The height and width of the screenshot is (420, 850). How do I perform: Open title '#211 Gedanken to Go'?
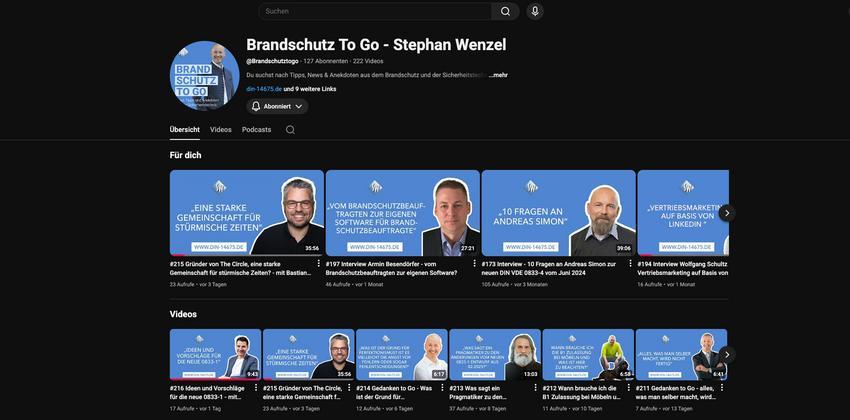[675, 392]
